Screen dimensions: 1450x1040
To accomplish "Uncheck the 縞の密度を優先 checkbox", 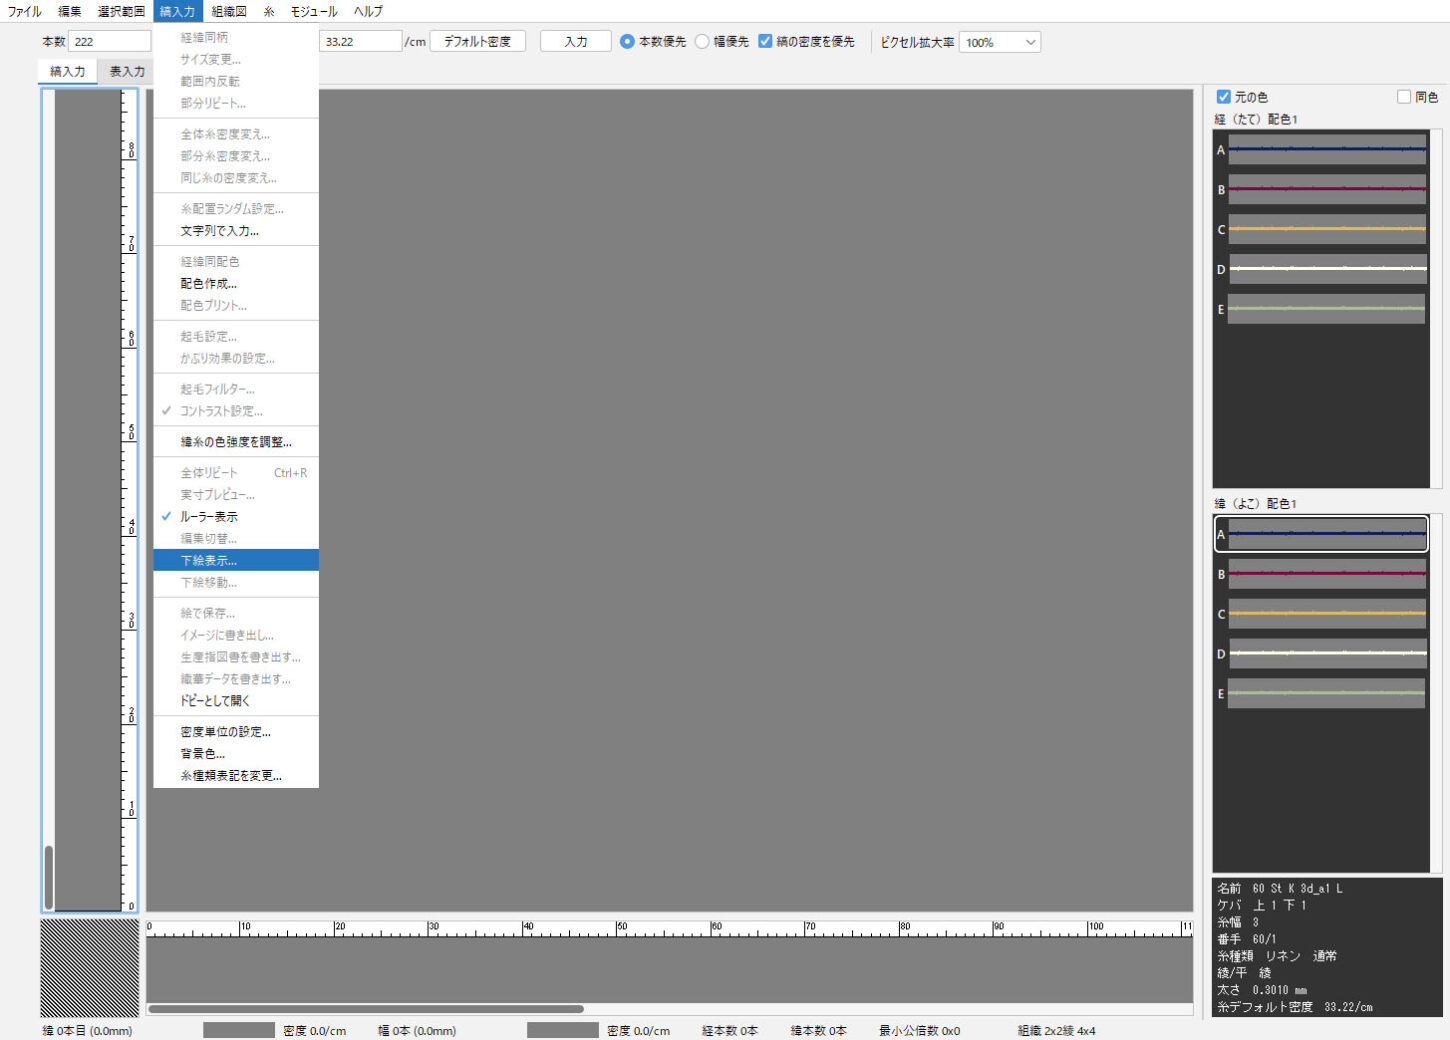I will pos(765,42).
